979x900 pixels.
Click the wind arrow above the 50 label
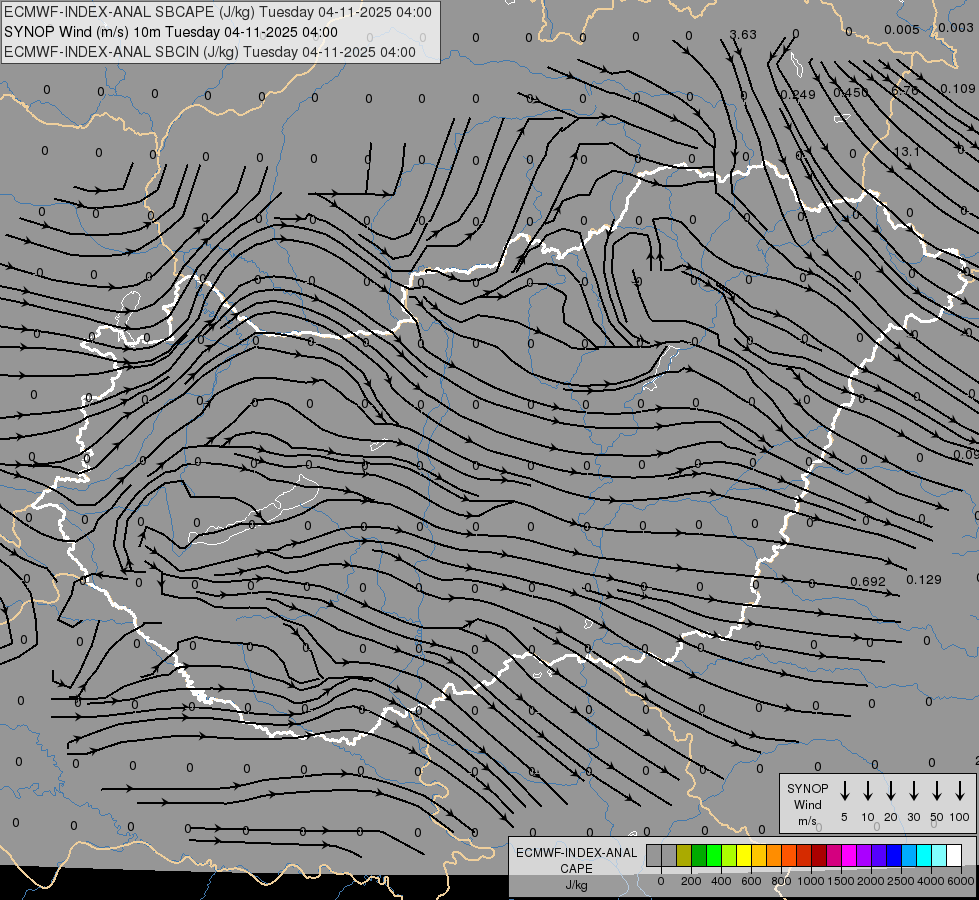(x=937, y=791)
